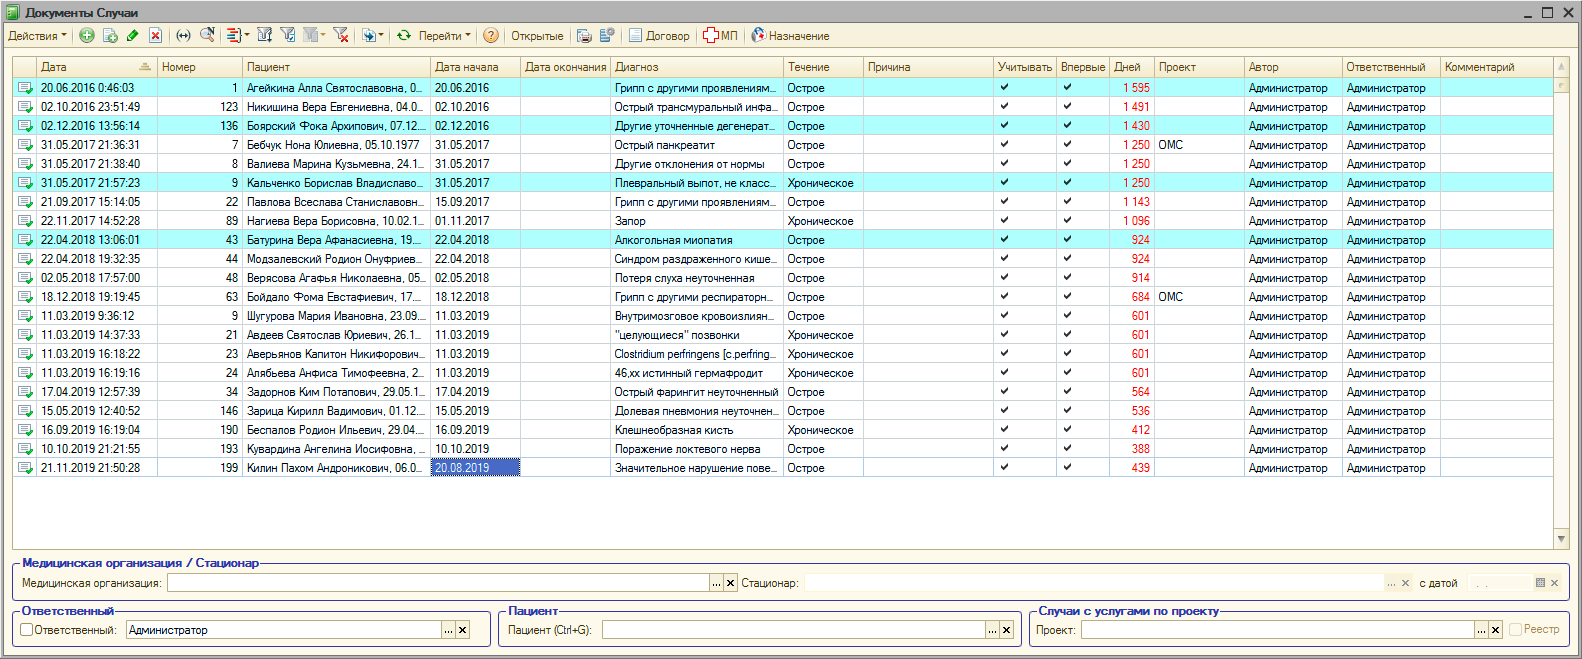Click the Copy document icon
1582x659 pixels.
[110, 36]
